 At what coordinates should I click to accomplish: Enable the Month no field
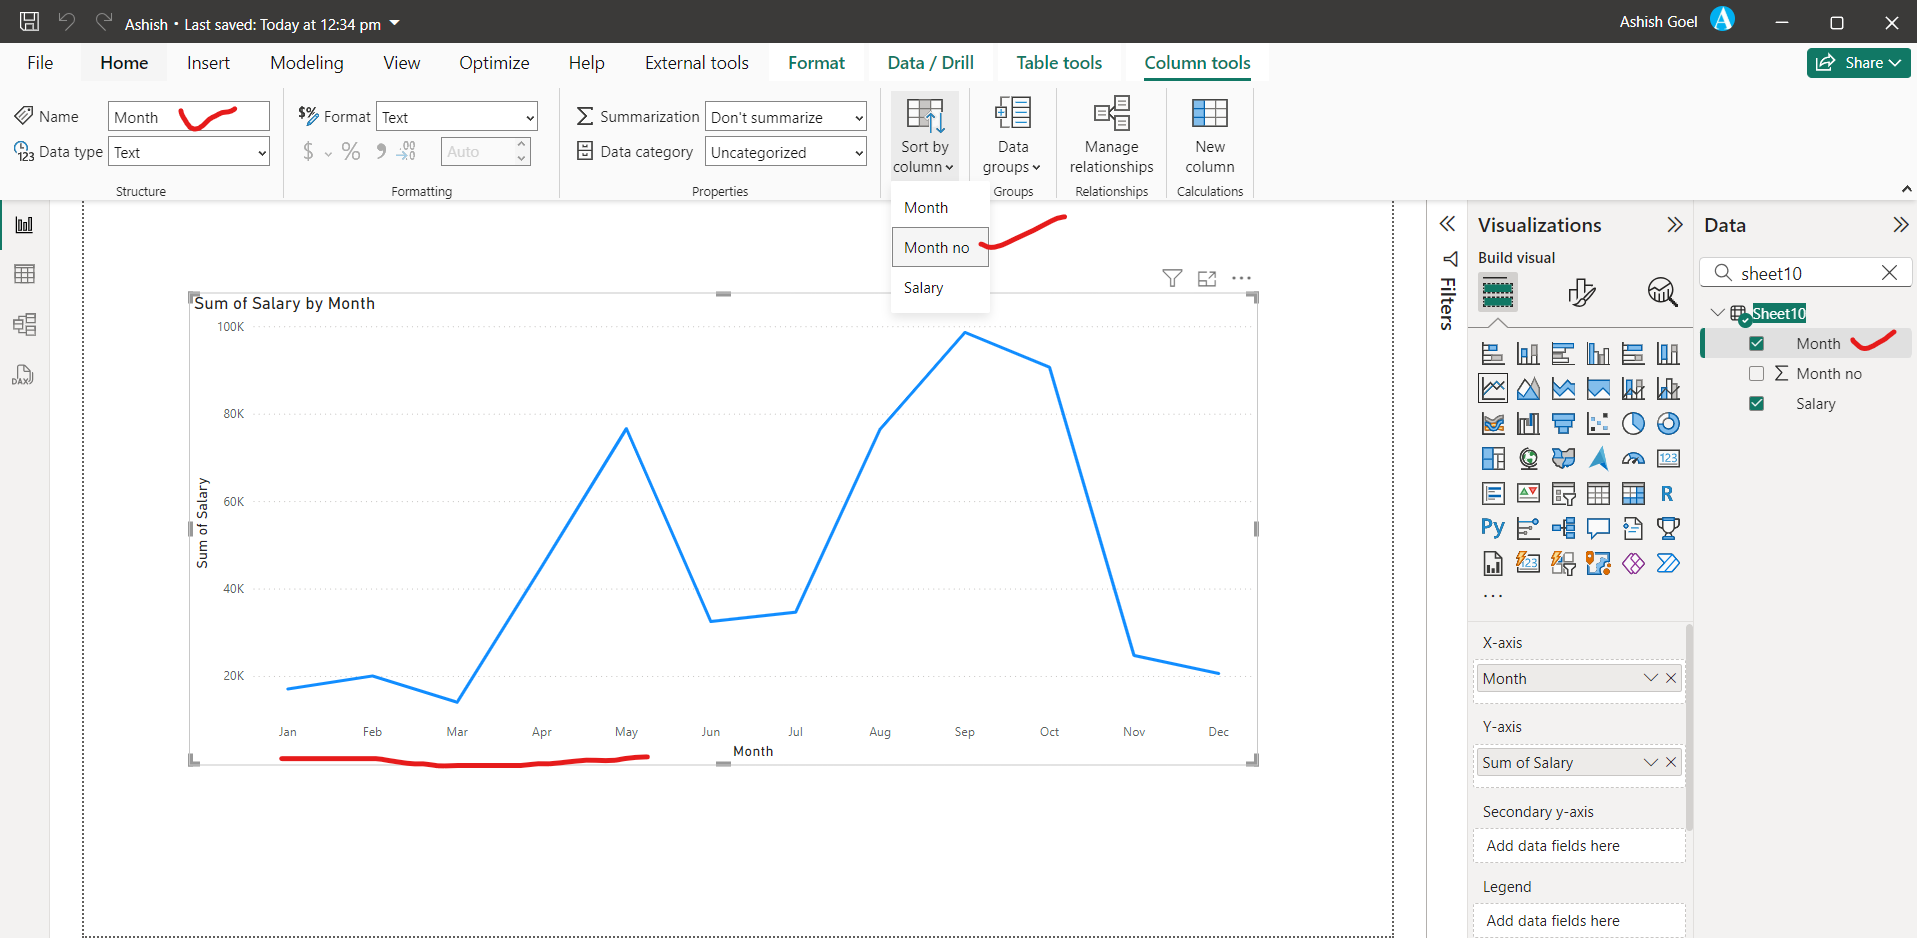(1758, 373)
